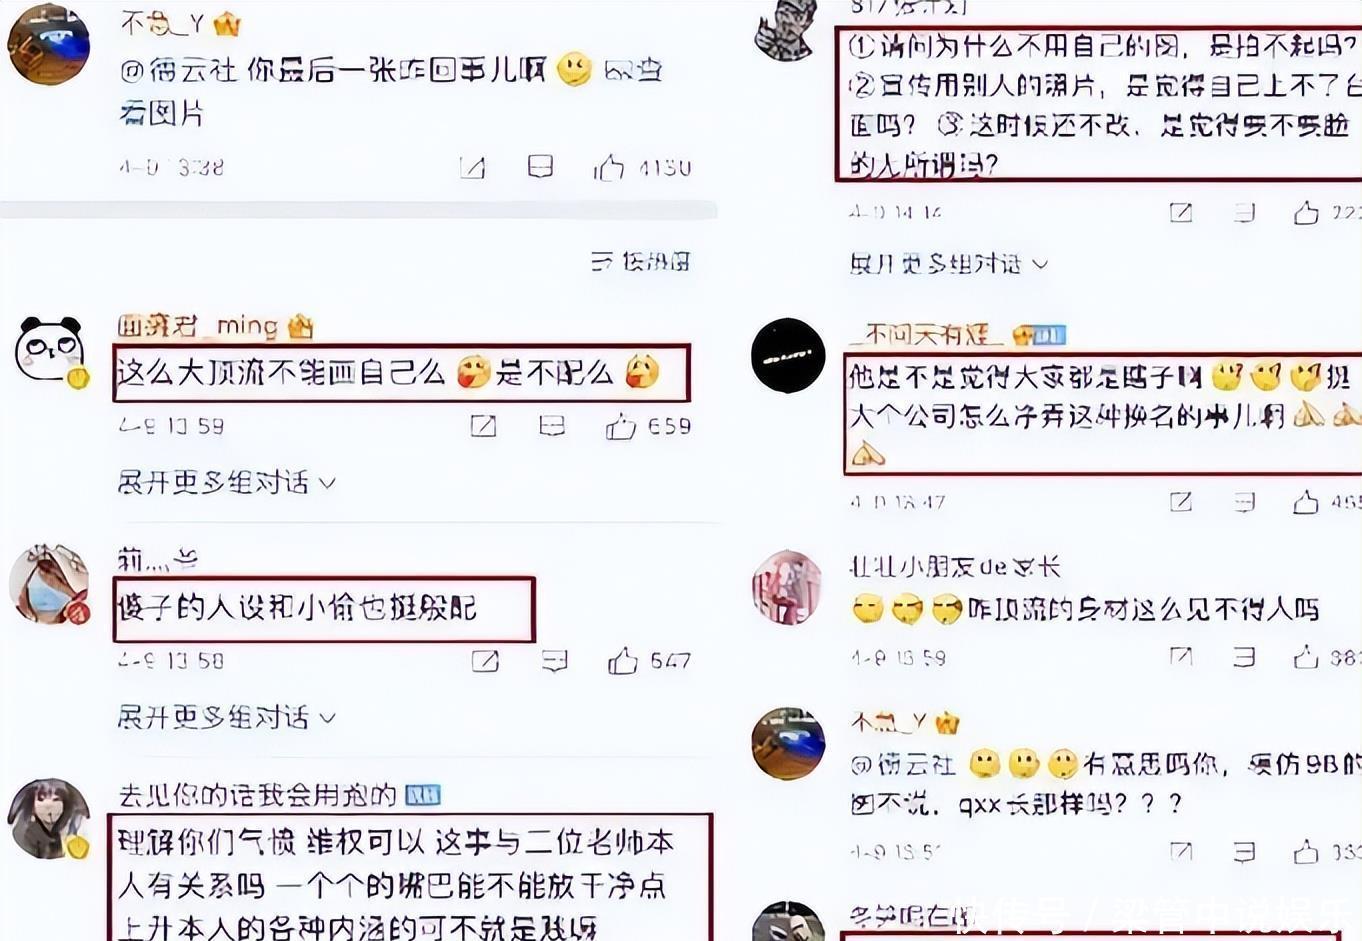Share the 这么大顶流 comment
This screenshot has width=1362, height=941.
[483, 427]
